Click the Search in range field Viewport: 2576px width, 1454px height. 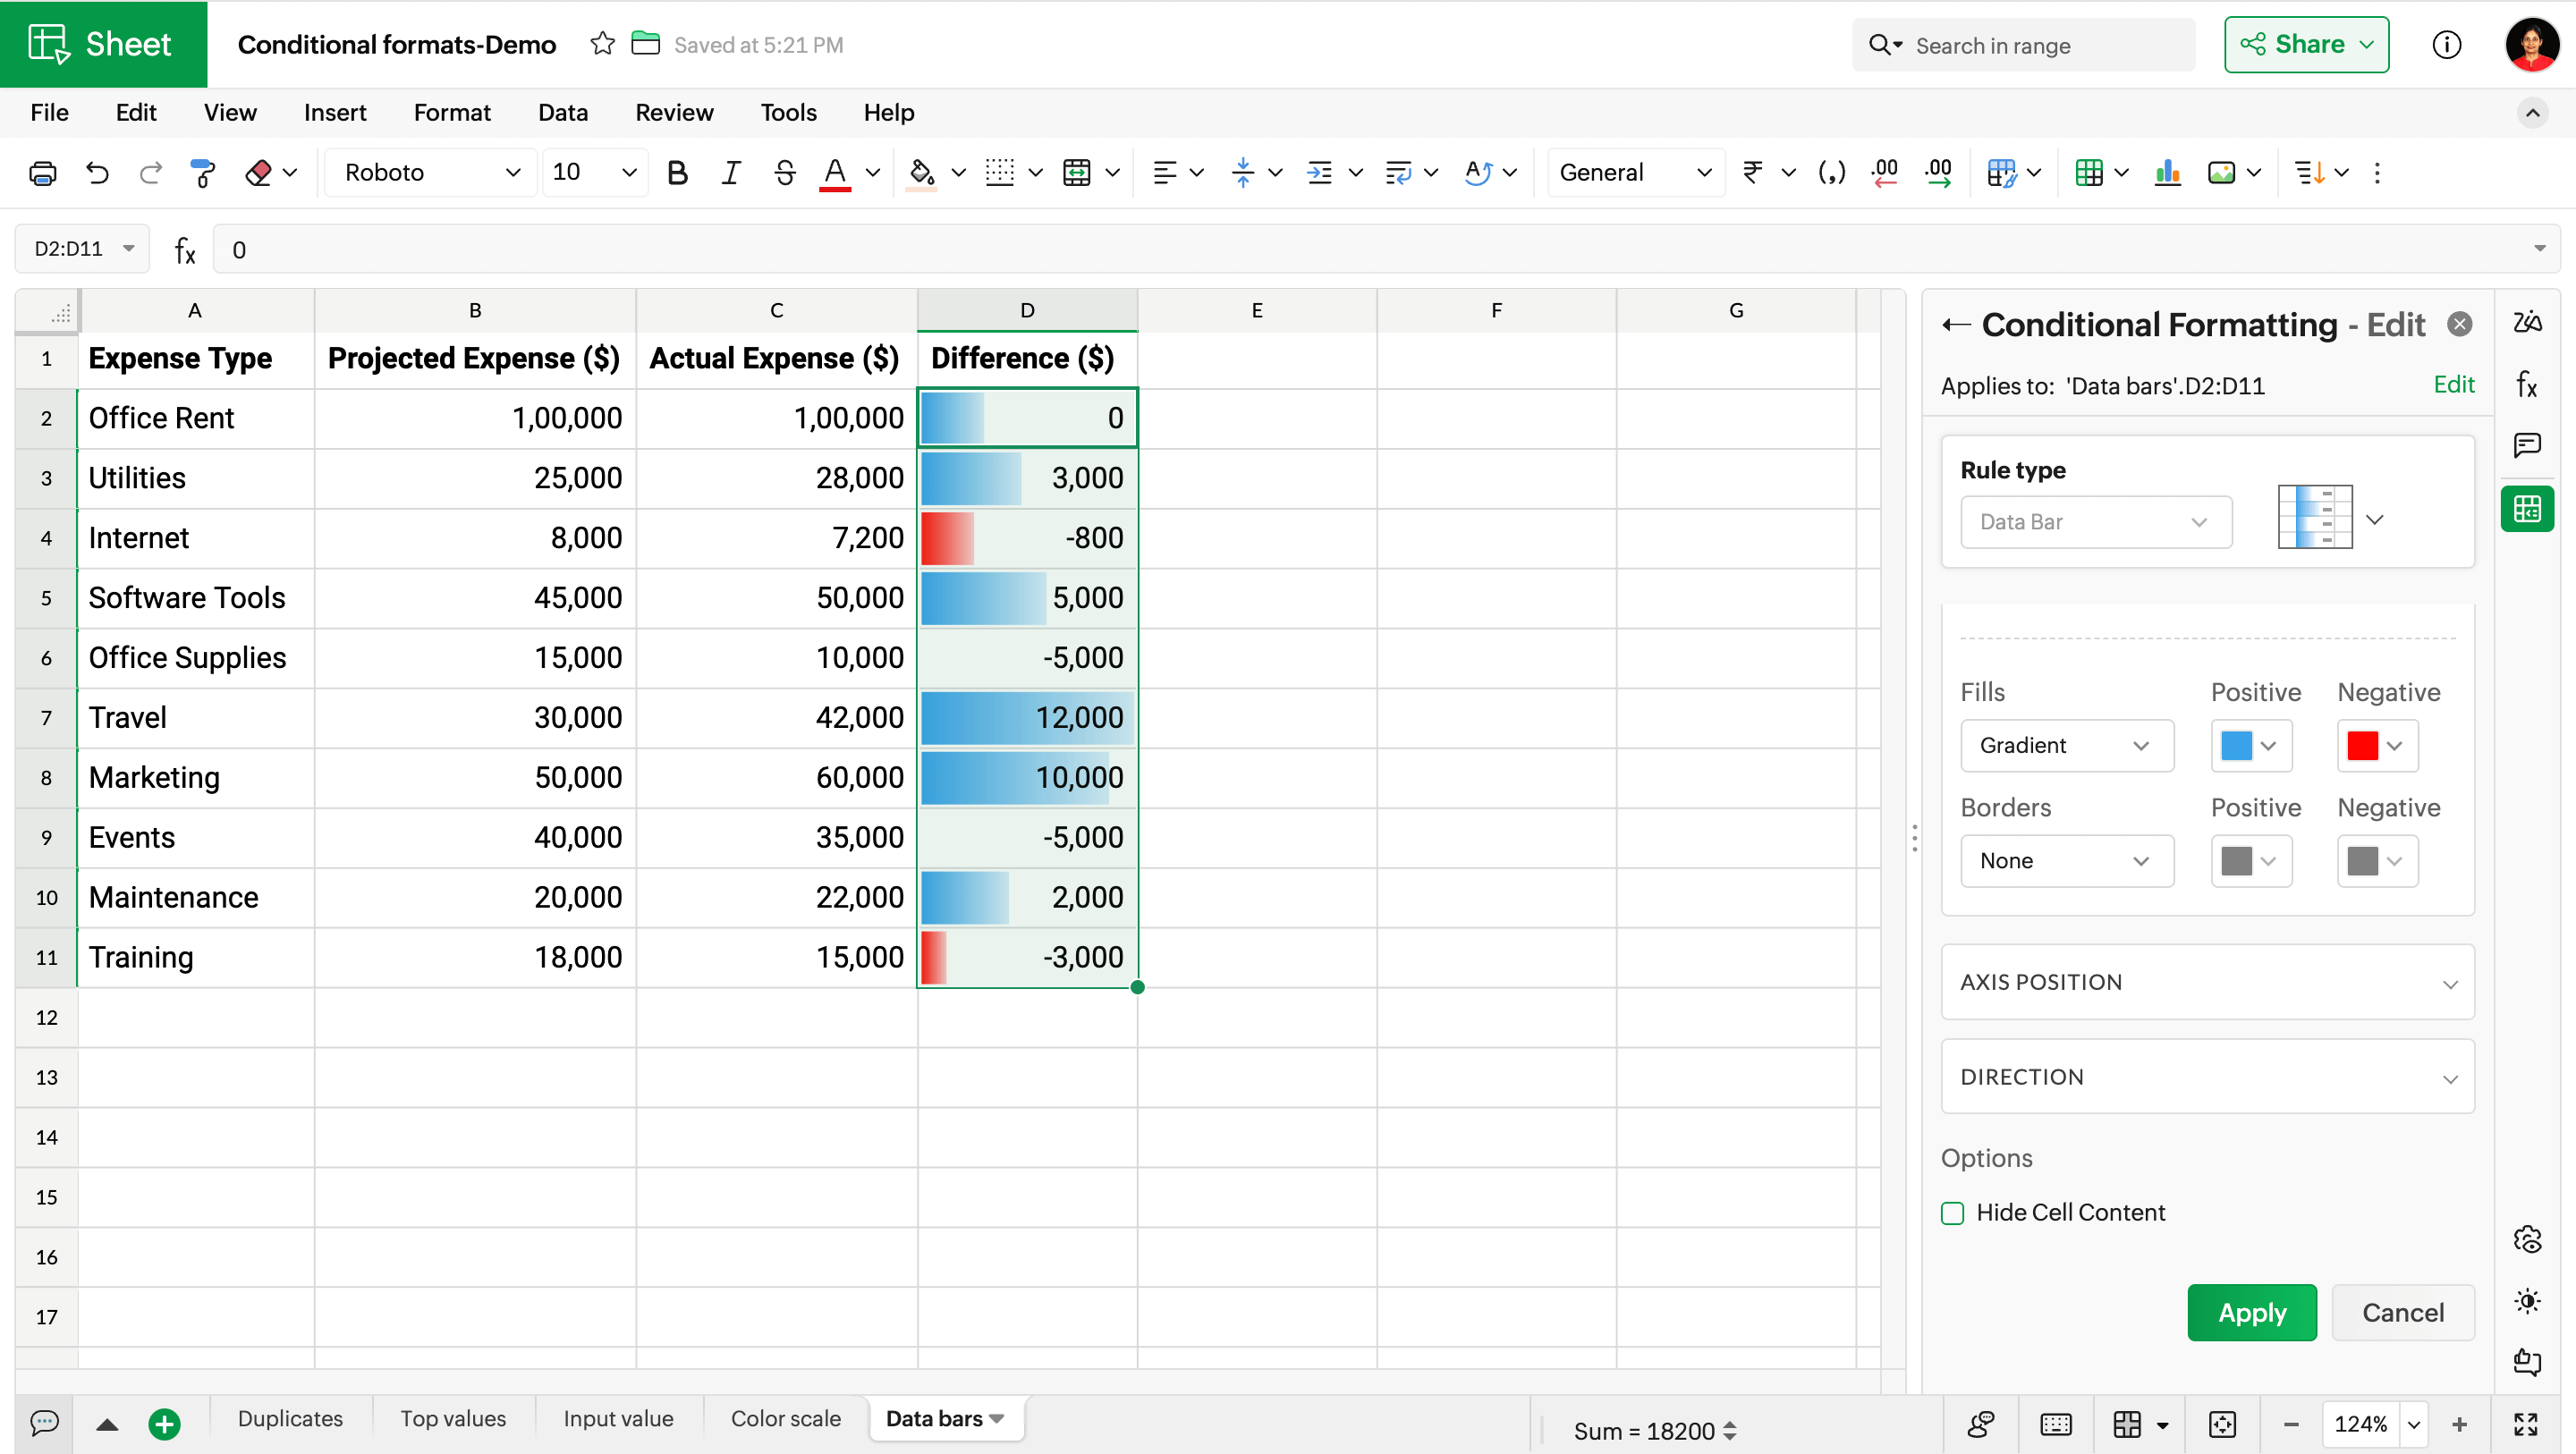pos(2024,45)
